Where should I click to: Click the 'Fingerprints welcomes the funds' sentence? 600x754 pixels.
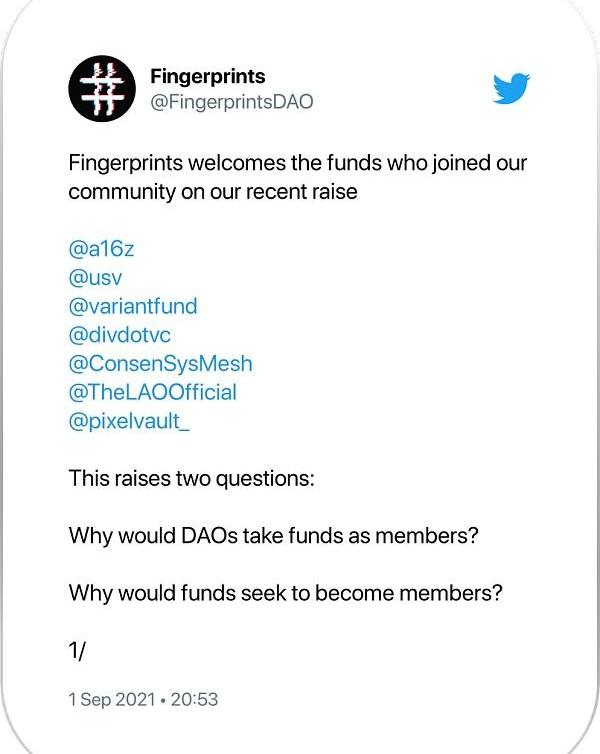[x=298, y=163]
